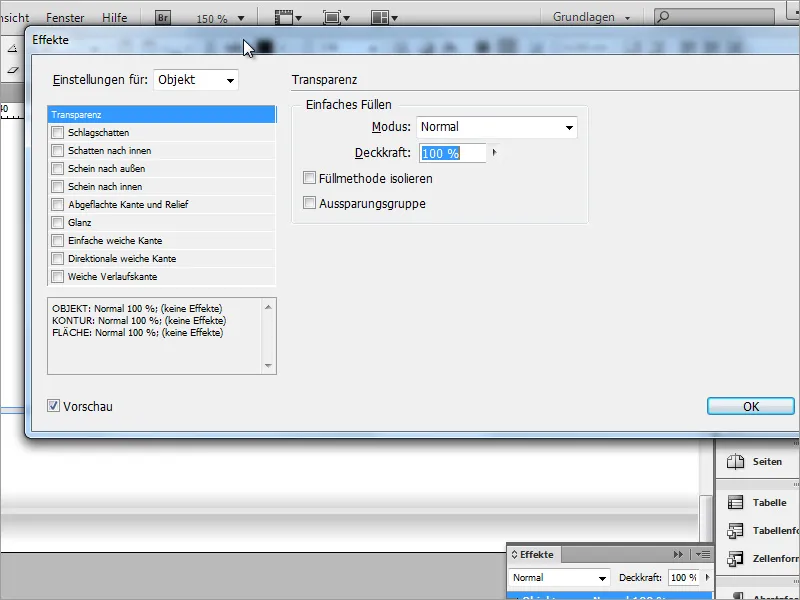Click summary box scroll down arrow
The image size is (800, 600).
[268, 365]
